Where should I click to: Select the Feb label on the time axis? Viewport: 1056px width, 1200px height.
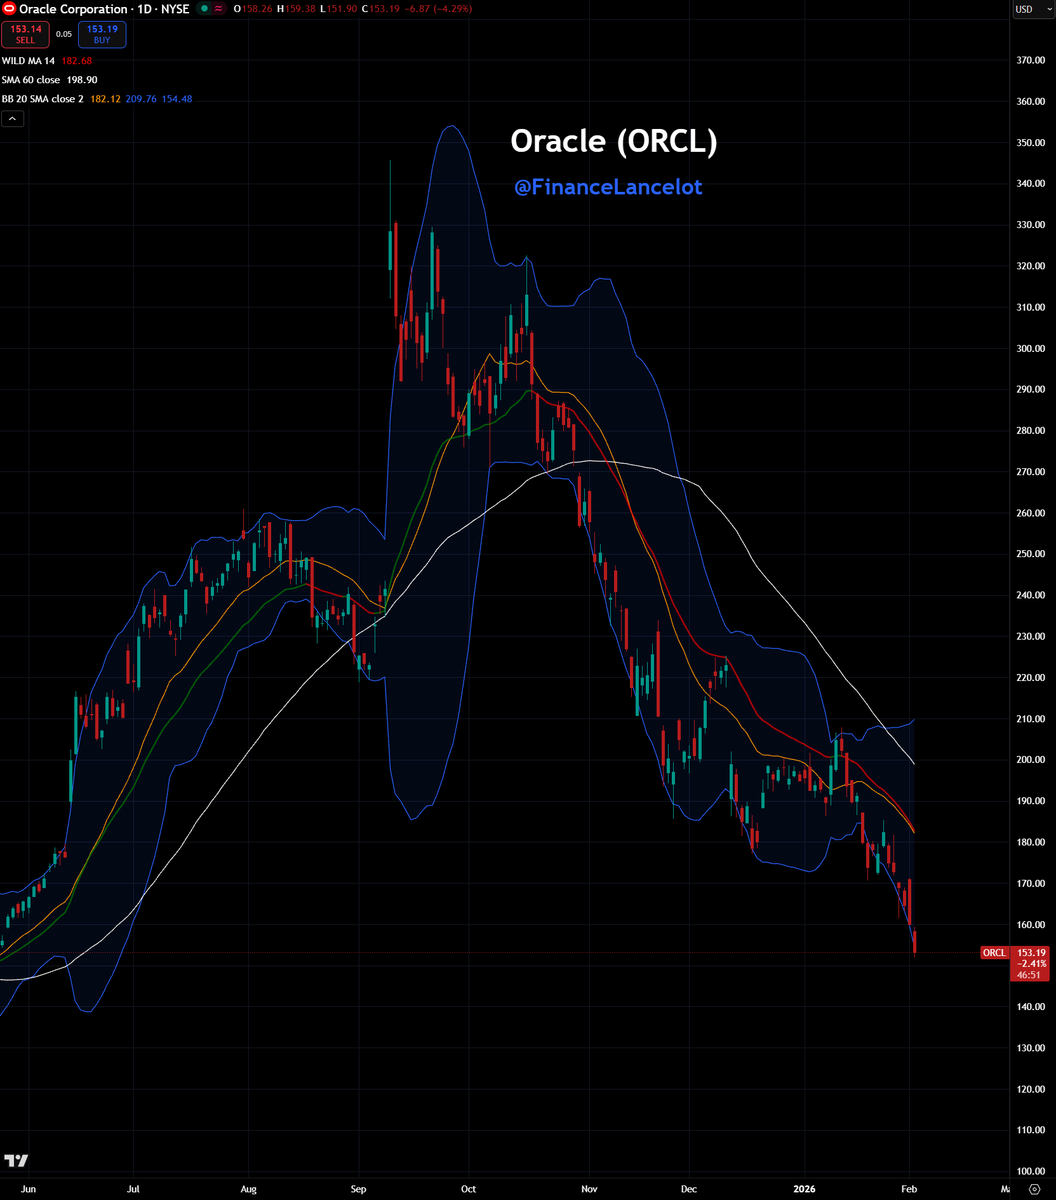pos(908,1189)
